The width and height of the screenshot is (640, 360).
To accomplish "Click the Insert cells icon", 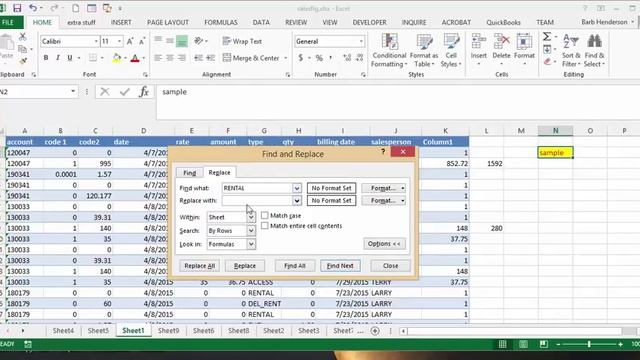I will 478,42.
